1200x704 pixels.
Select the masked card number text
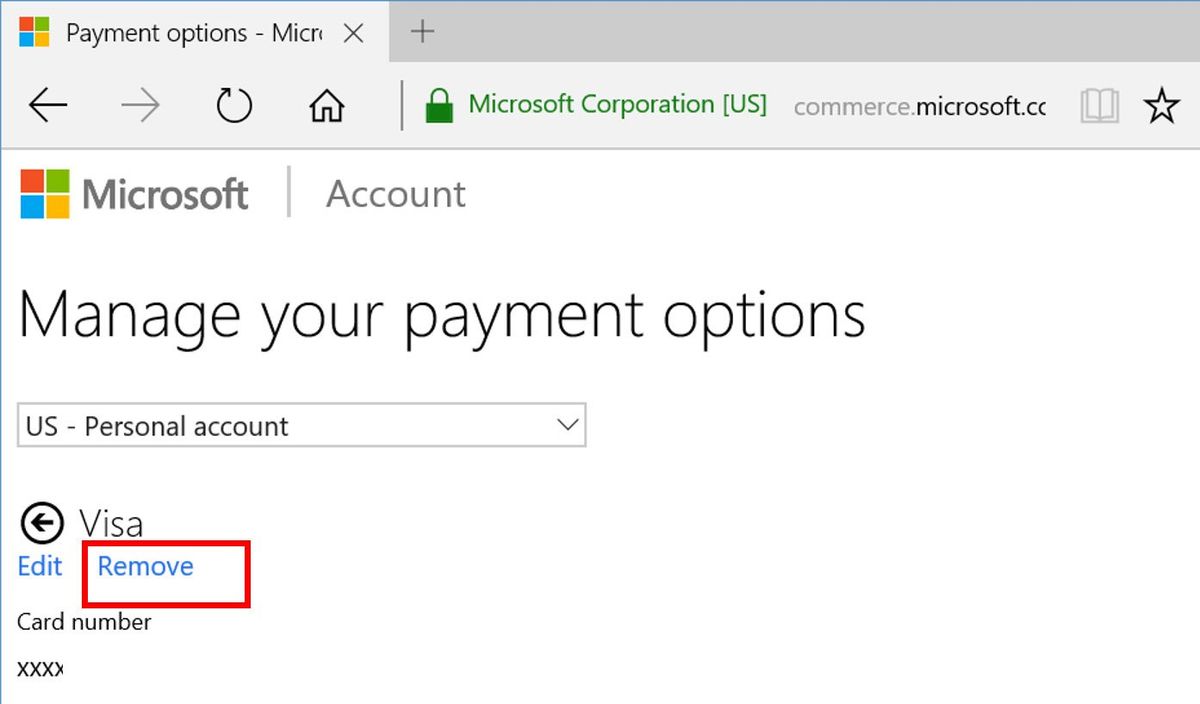39,670
